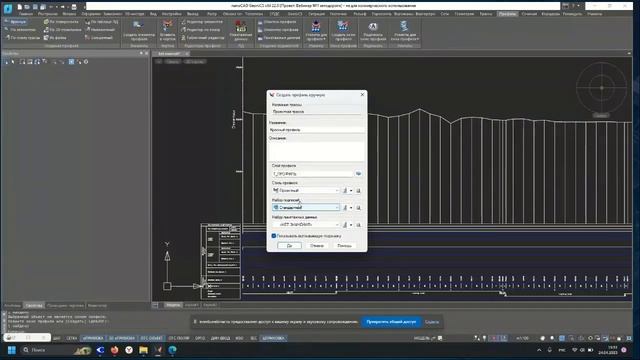Click the layer picker icon beside Слой профиля

pyautogui.click(x=358, y=174)
